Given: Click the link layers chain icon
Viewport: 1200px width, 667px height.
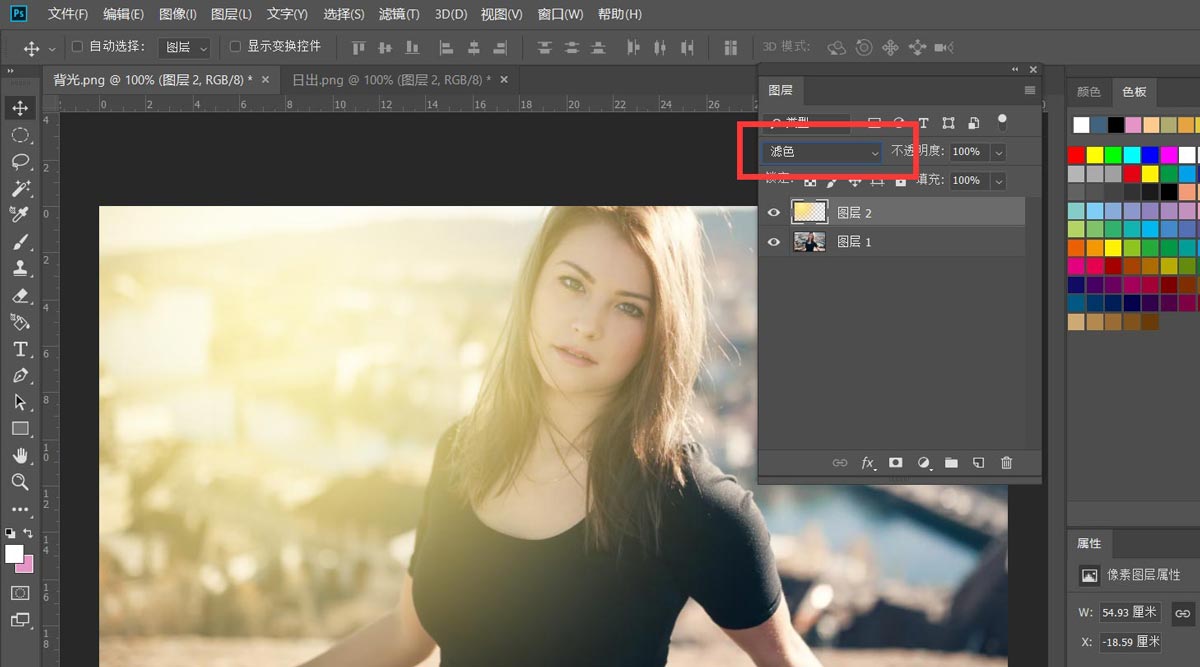Looking at the screenshot, I should point(840,463).
